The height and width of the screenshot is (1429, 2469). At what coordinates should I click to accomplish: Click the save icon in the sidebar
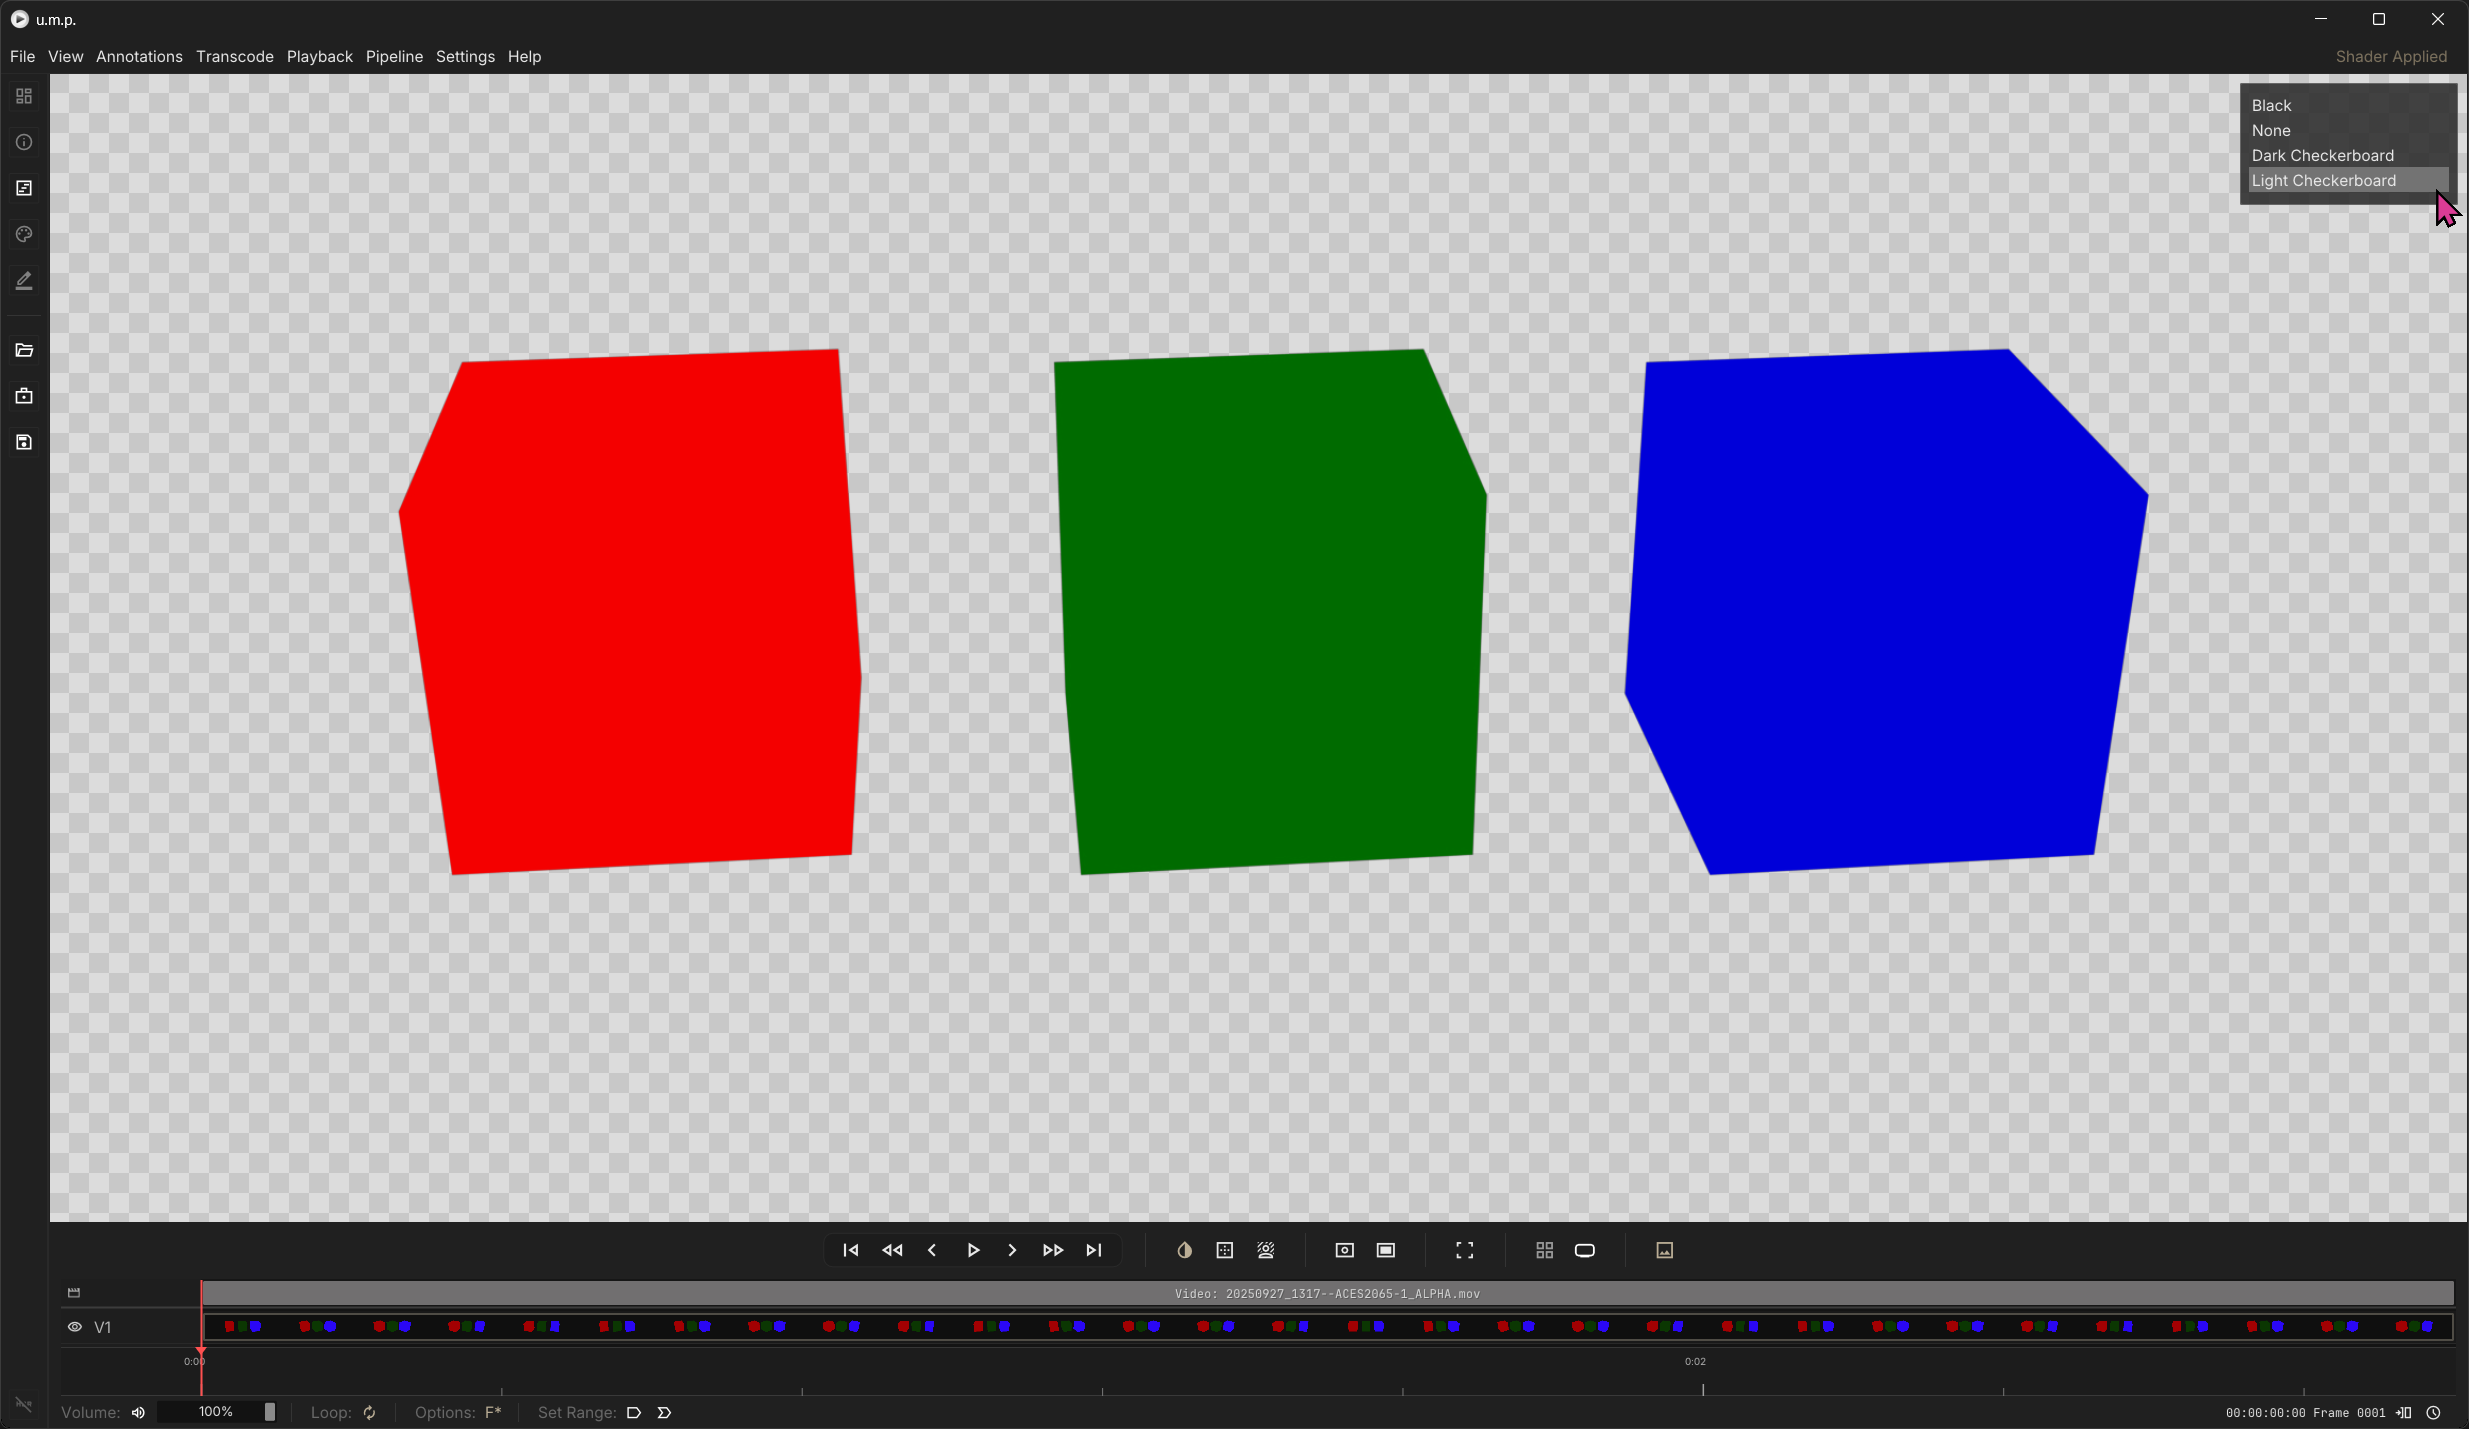(24, 442)
